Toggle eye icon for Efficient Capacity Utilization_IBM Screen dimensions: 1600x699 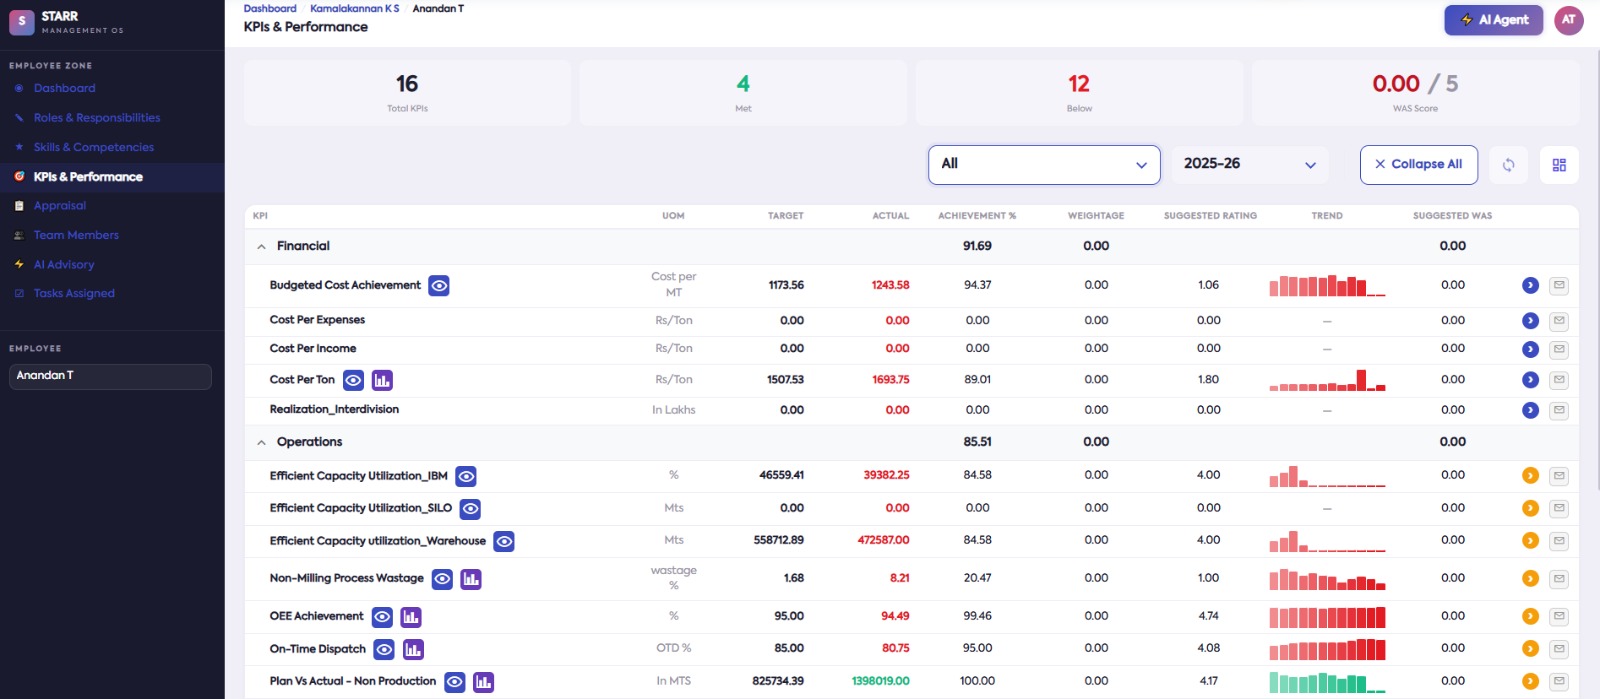point(466,477)
